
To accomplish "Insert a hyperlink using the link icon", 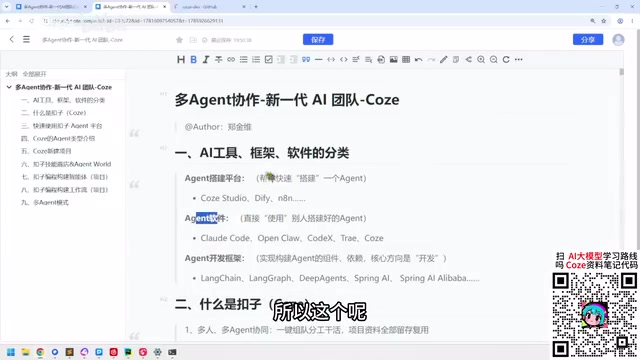I will pyautogui.click(x=231, y=60).
